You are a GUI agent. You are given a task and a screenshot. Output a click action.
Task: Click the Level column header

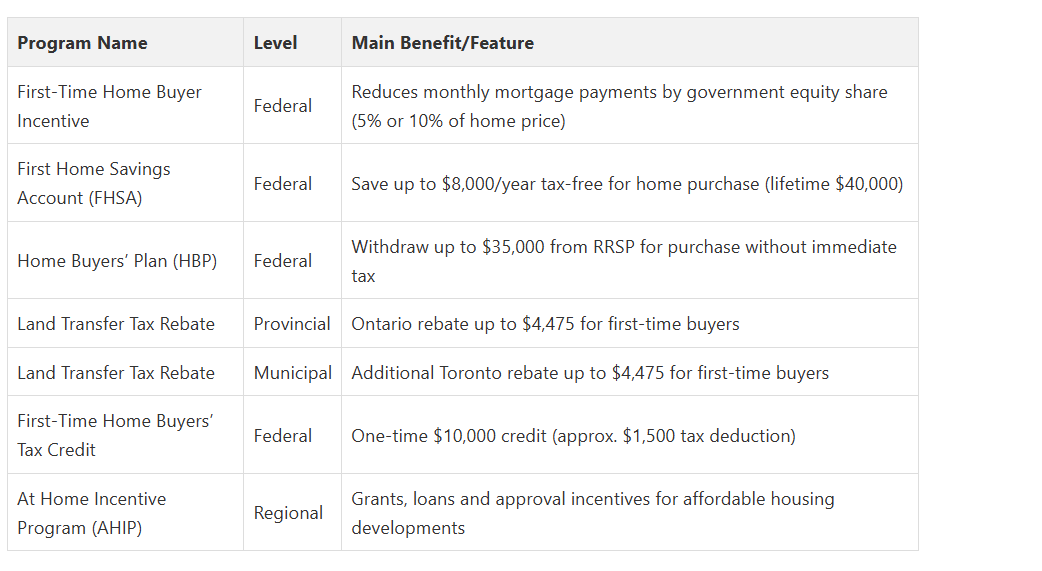point(275,43)
